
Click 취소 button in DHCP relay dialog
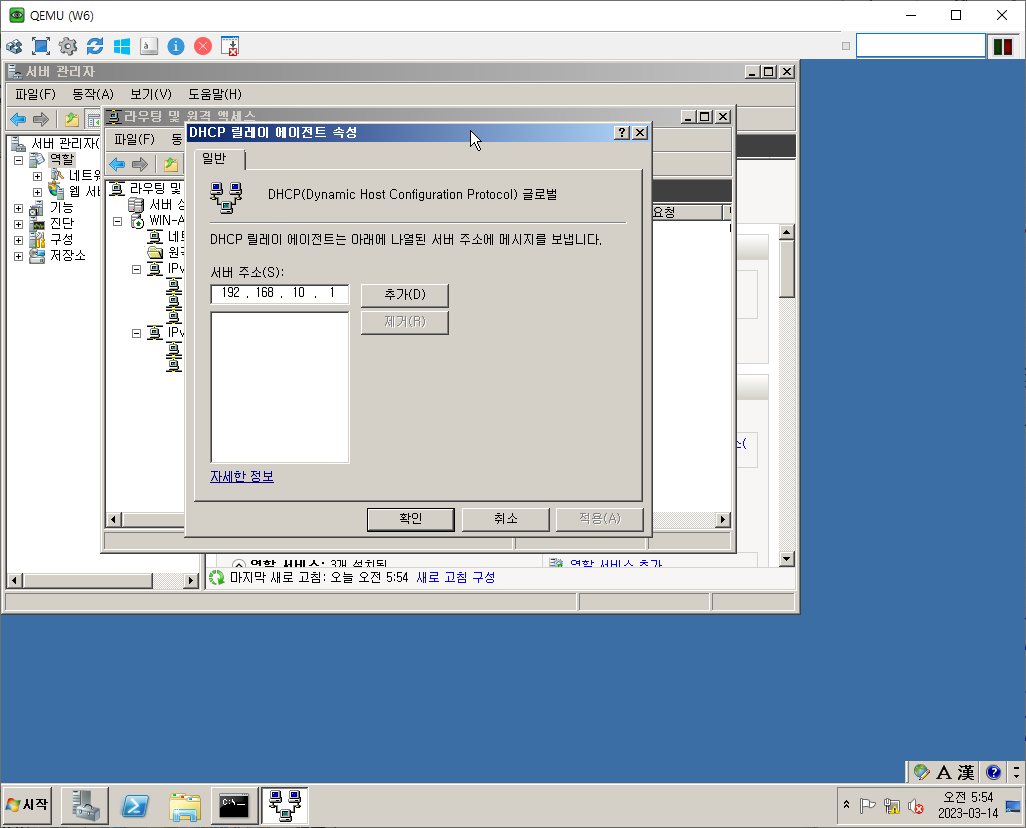click(x=506, y=519)
